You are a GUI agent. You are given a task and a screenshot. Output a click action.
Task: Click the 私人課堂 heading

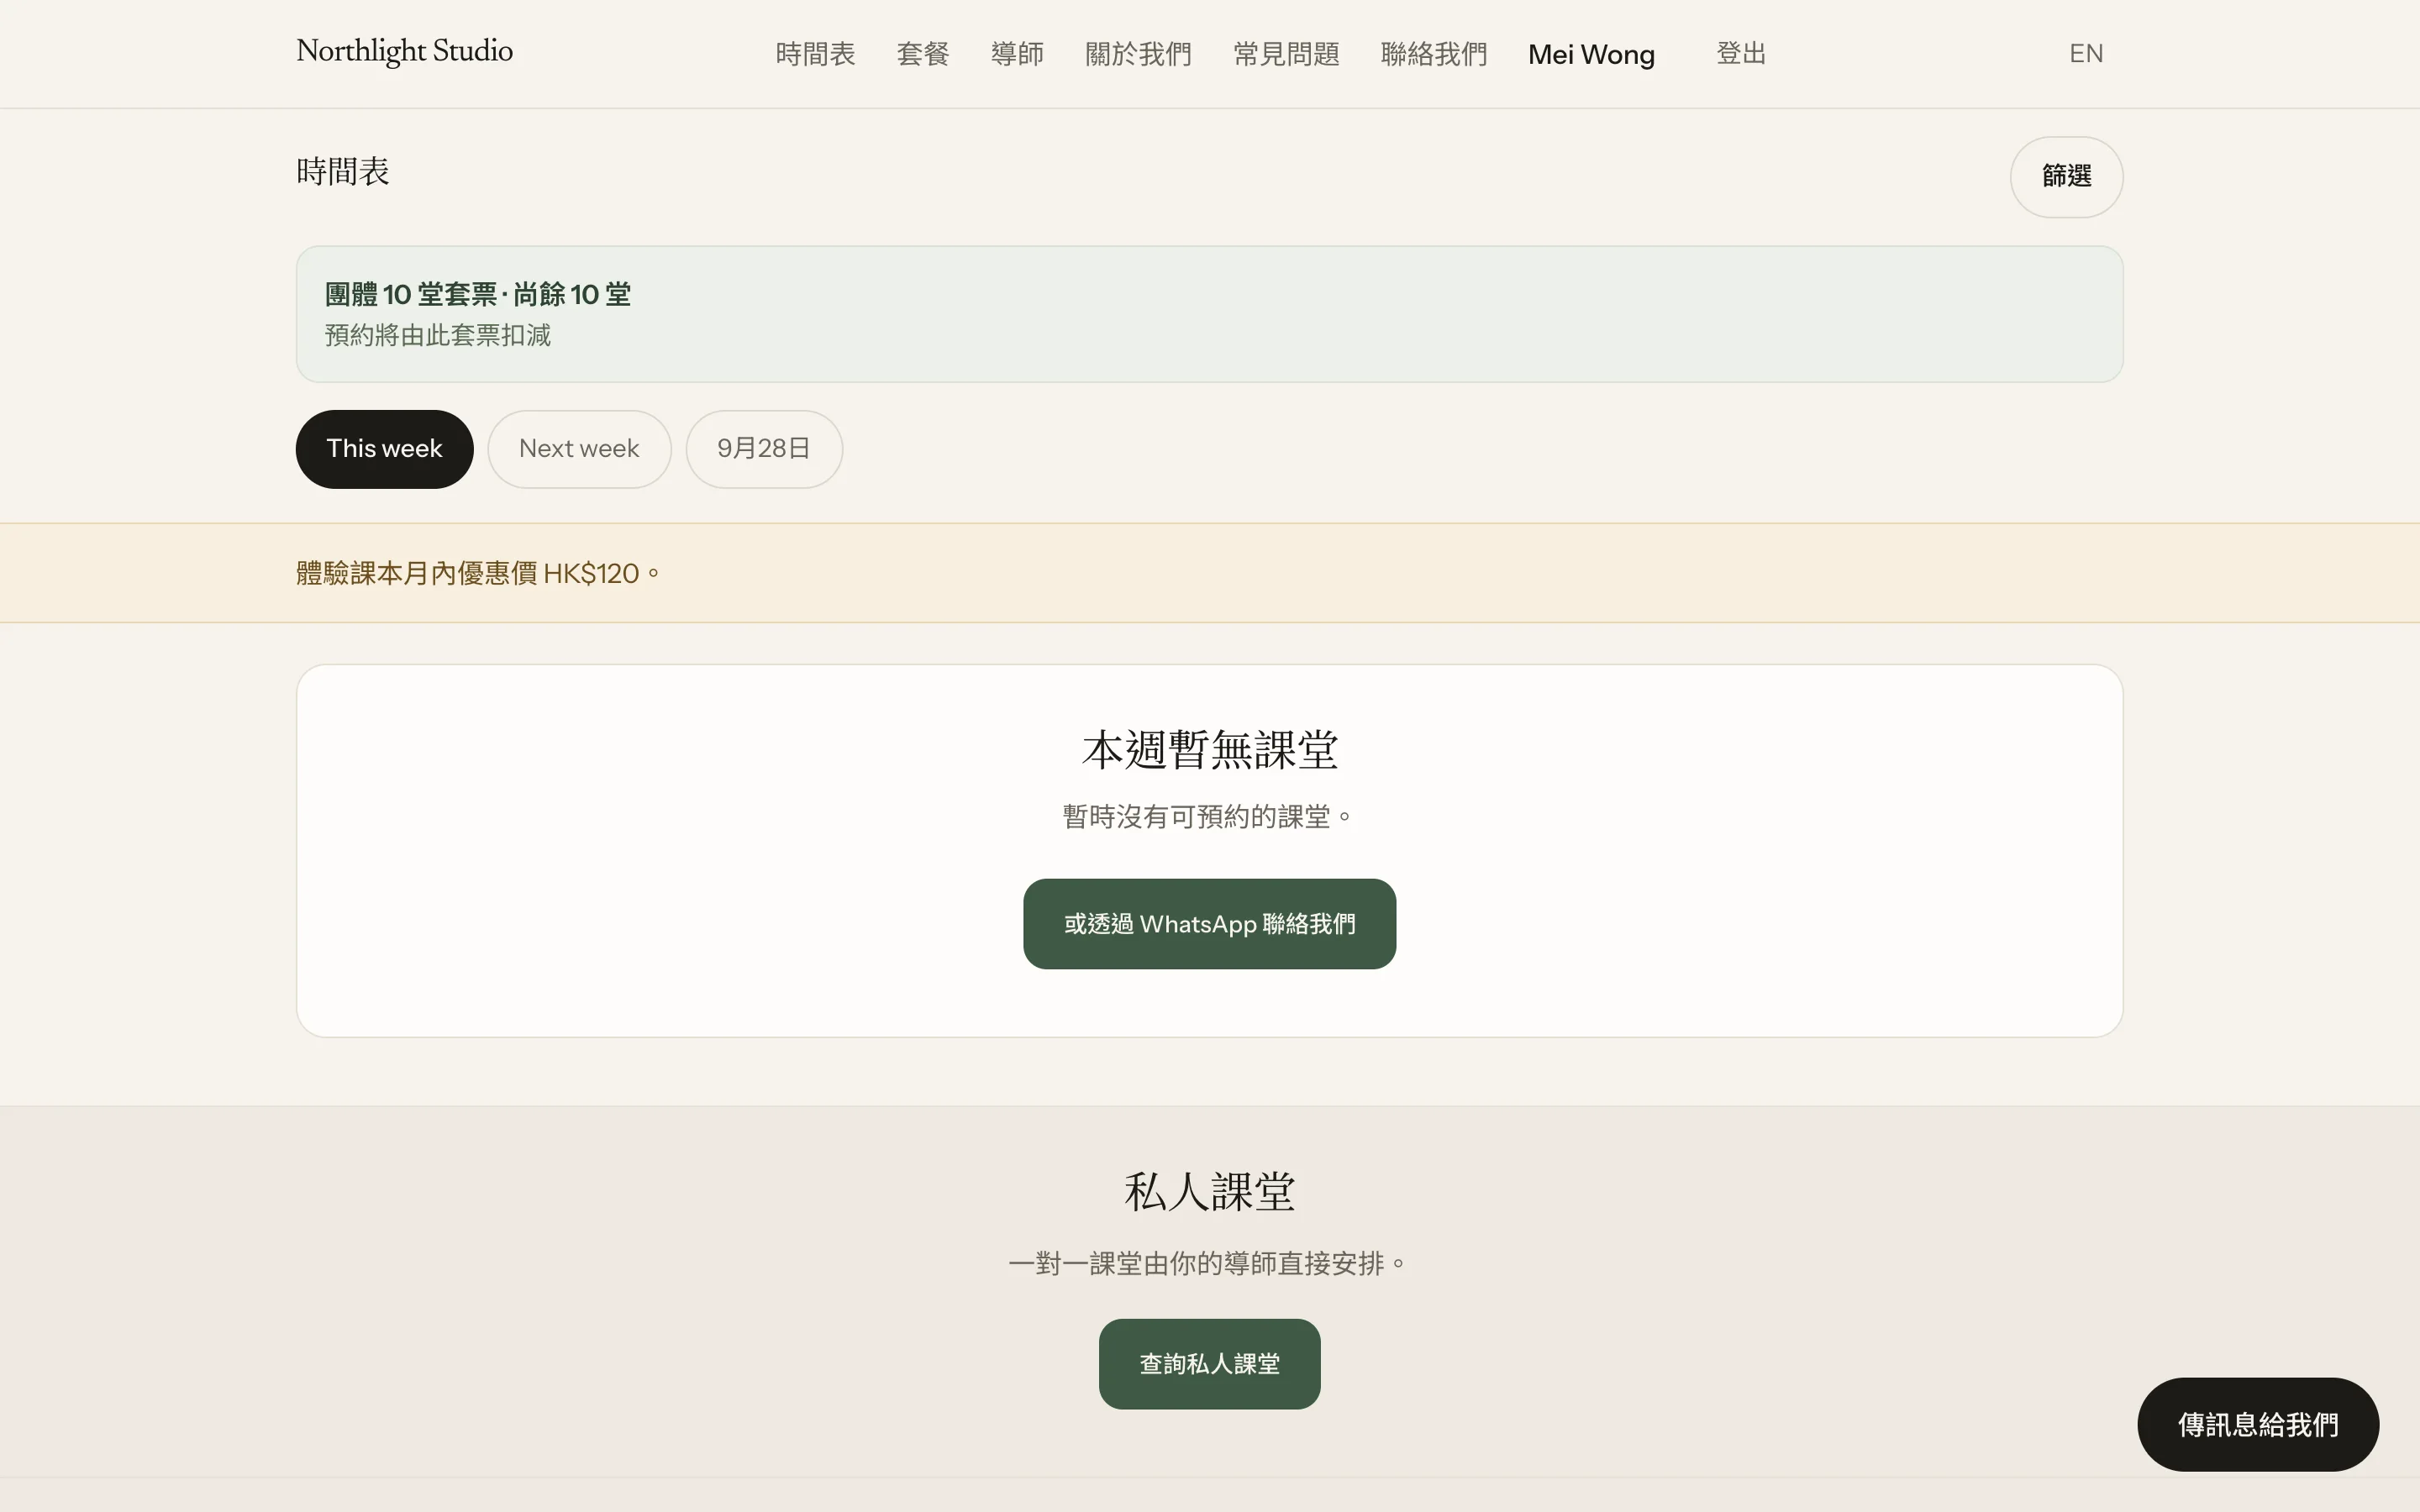1209,1192
